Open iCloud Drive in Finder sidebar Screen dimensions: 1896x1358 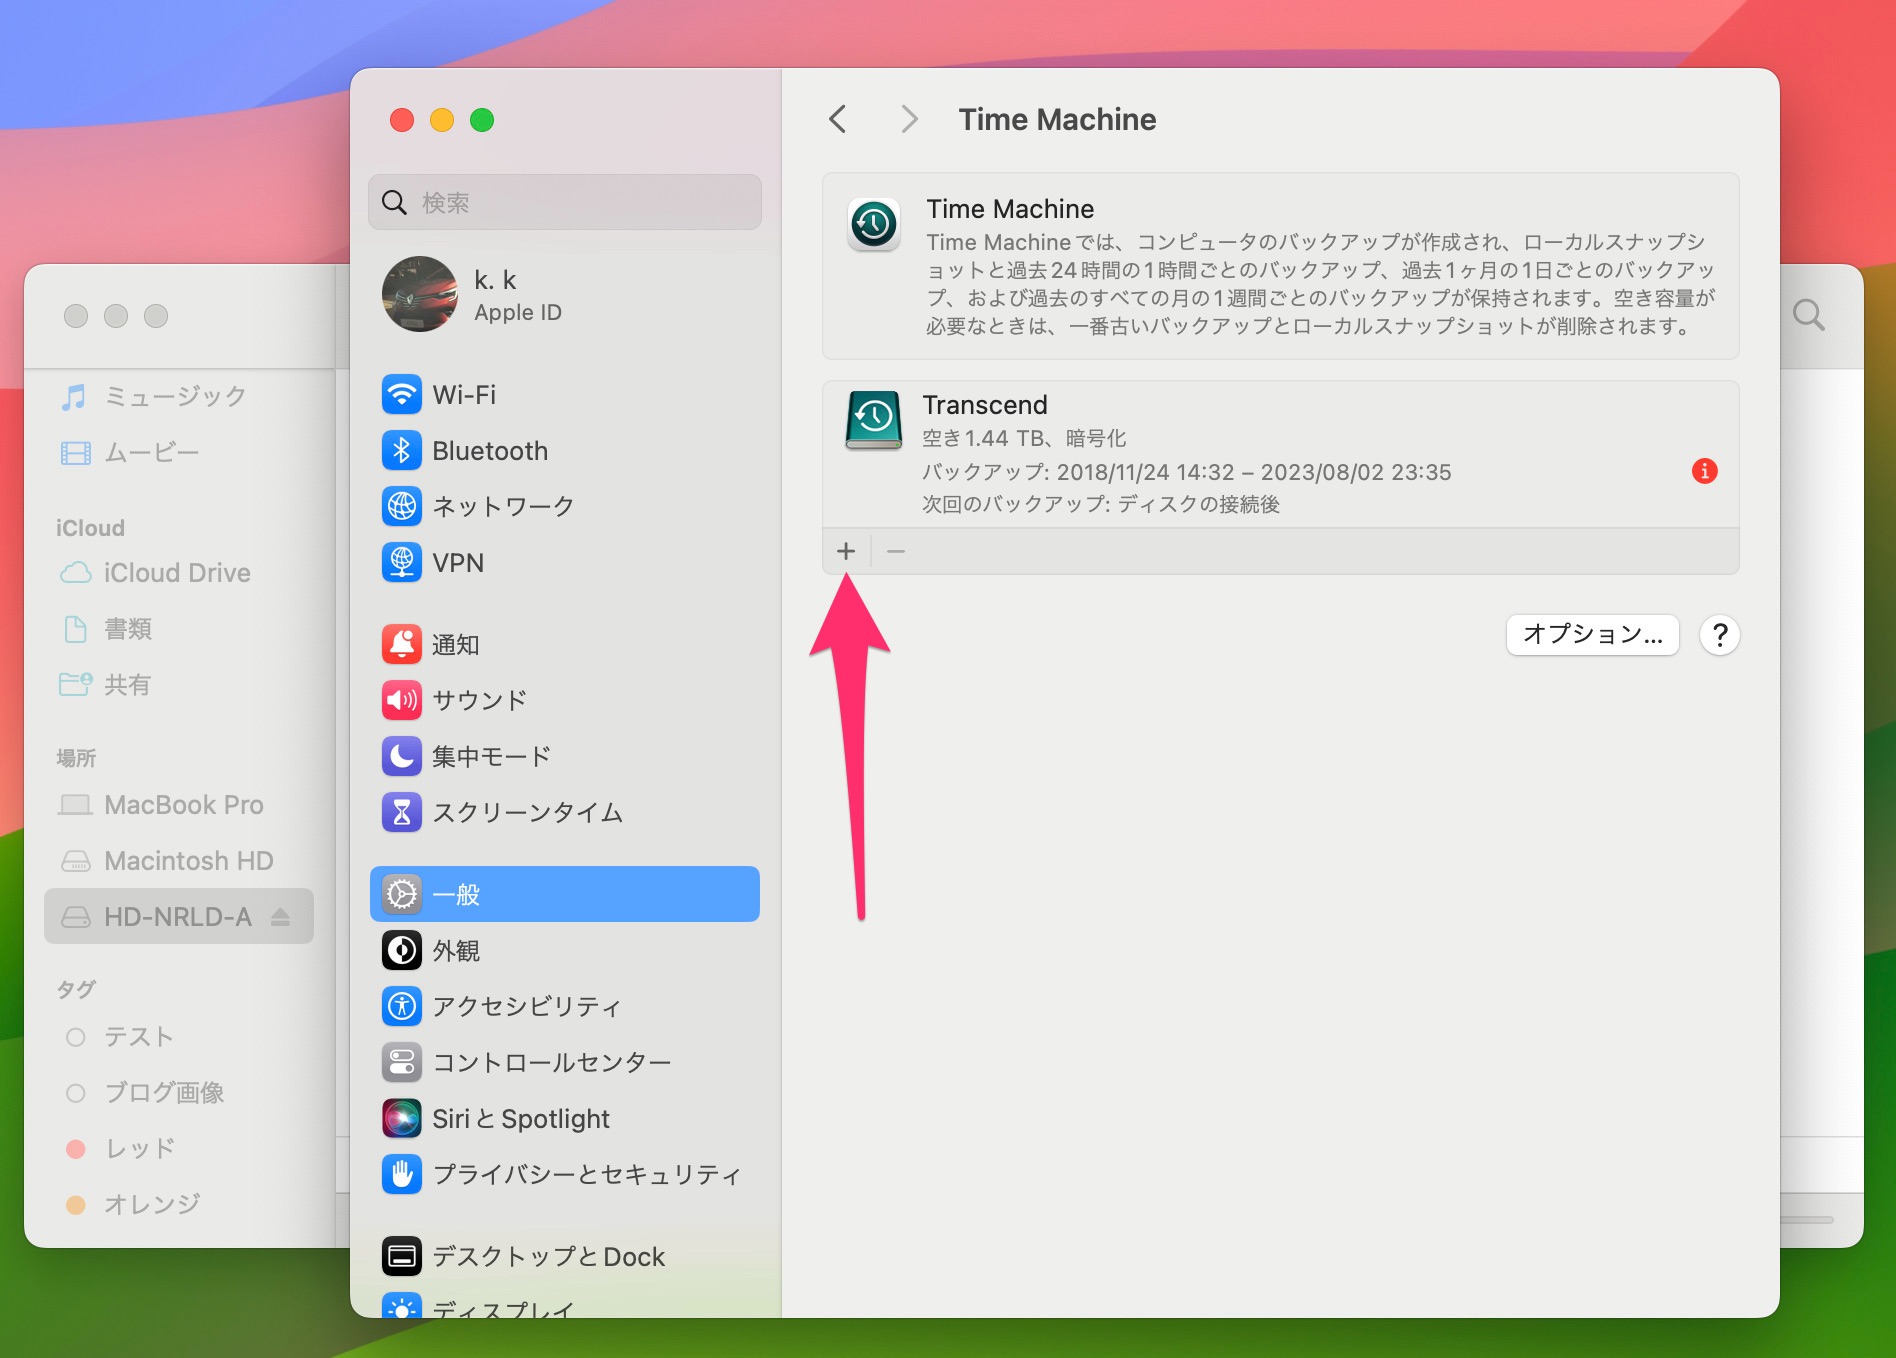[178, 573]
